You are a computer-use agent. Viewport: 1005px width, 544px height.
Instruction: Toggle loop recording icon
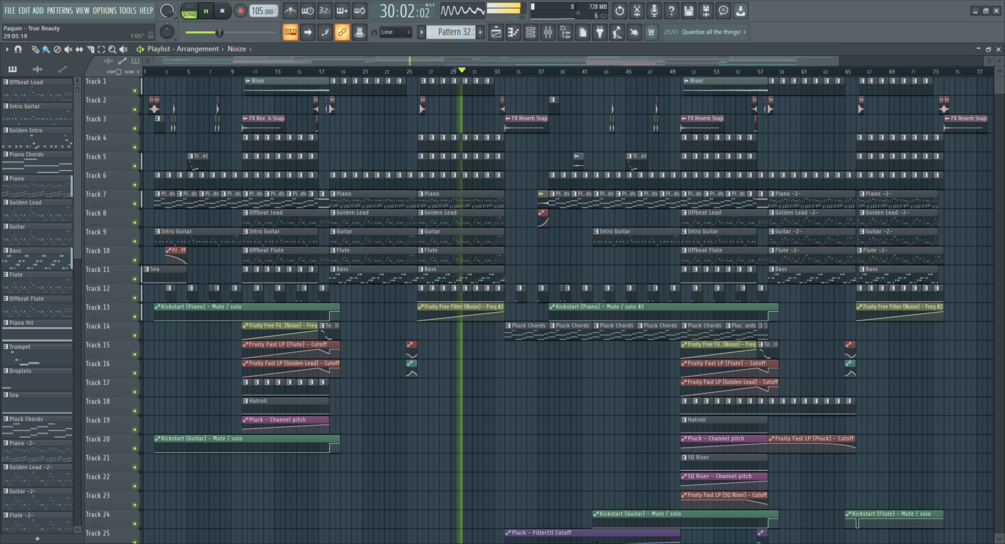[x=360, y=11]
